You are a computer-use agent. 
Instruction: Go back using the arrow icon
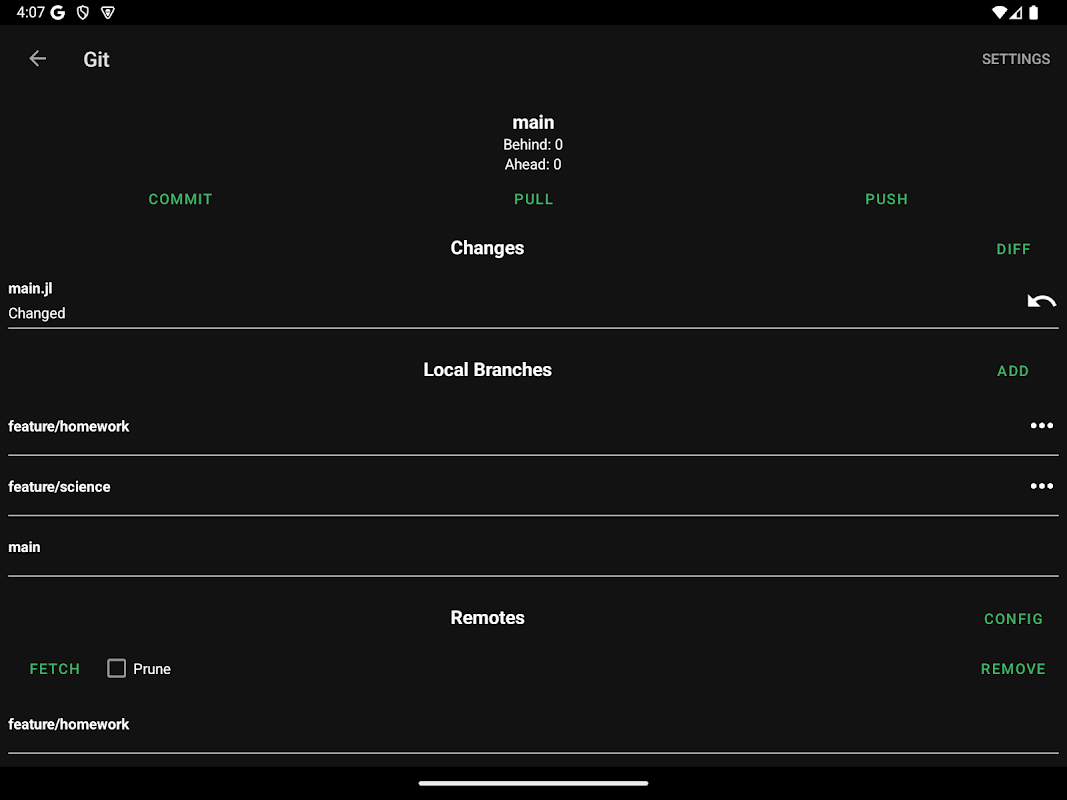tap(37, 59)
